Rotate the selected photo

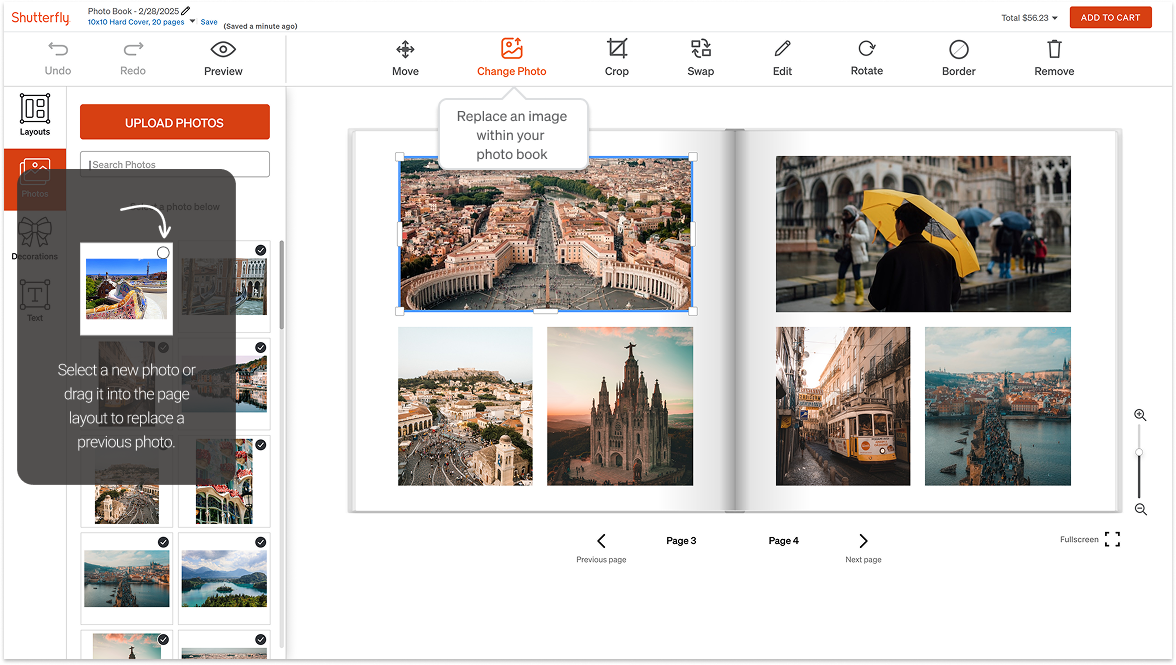(866, 58)
